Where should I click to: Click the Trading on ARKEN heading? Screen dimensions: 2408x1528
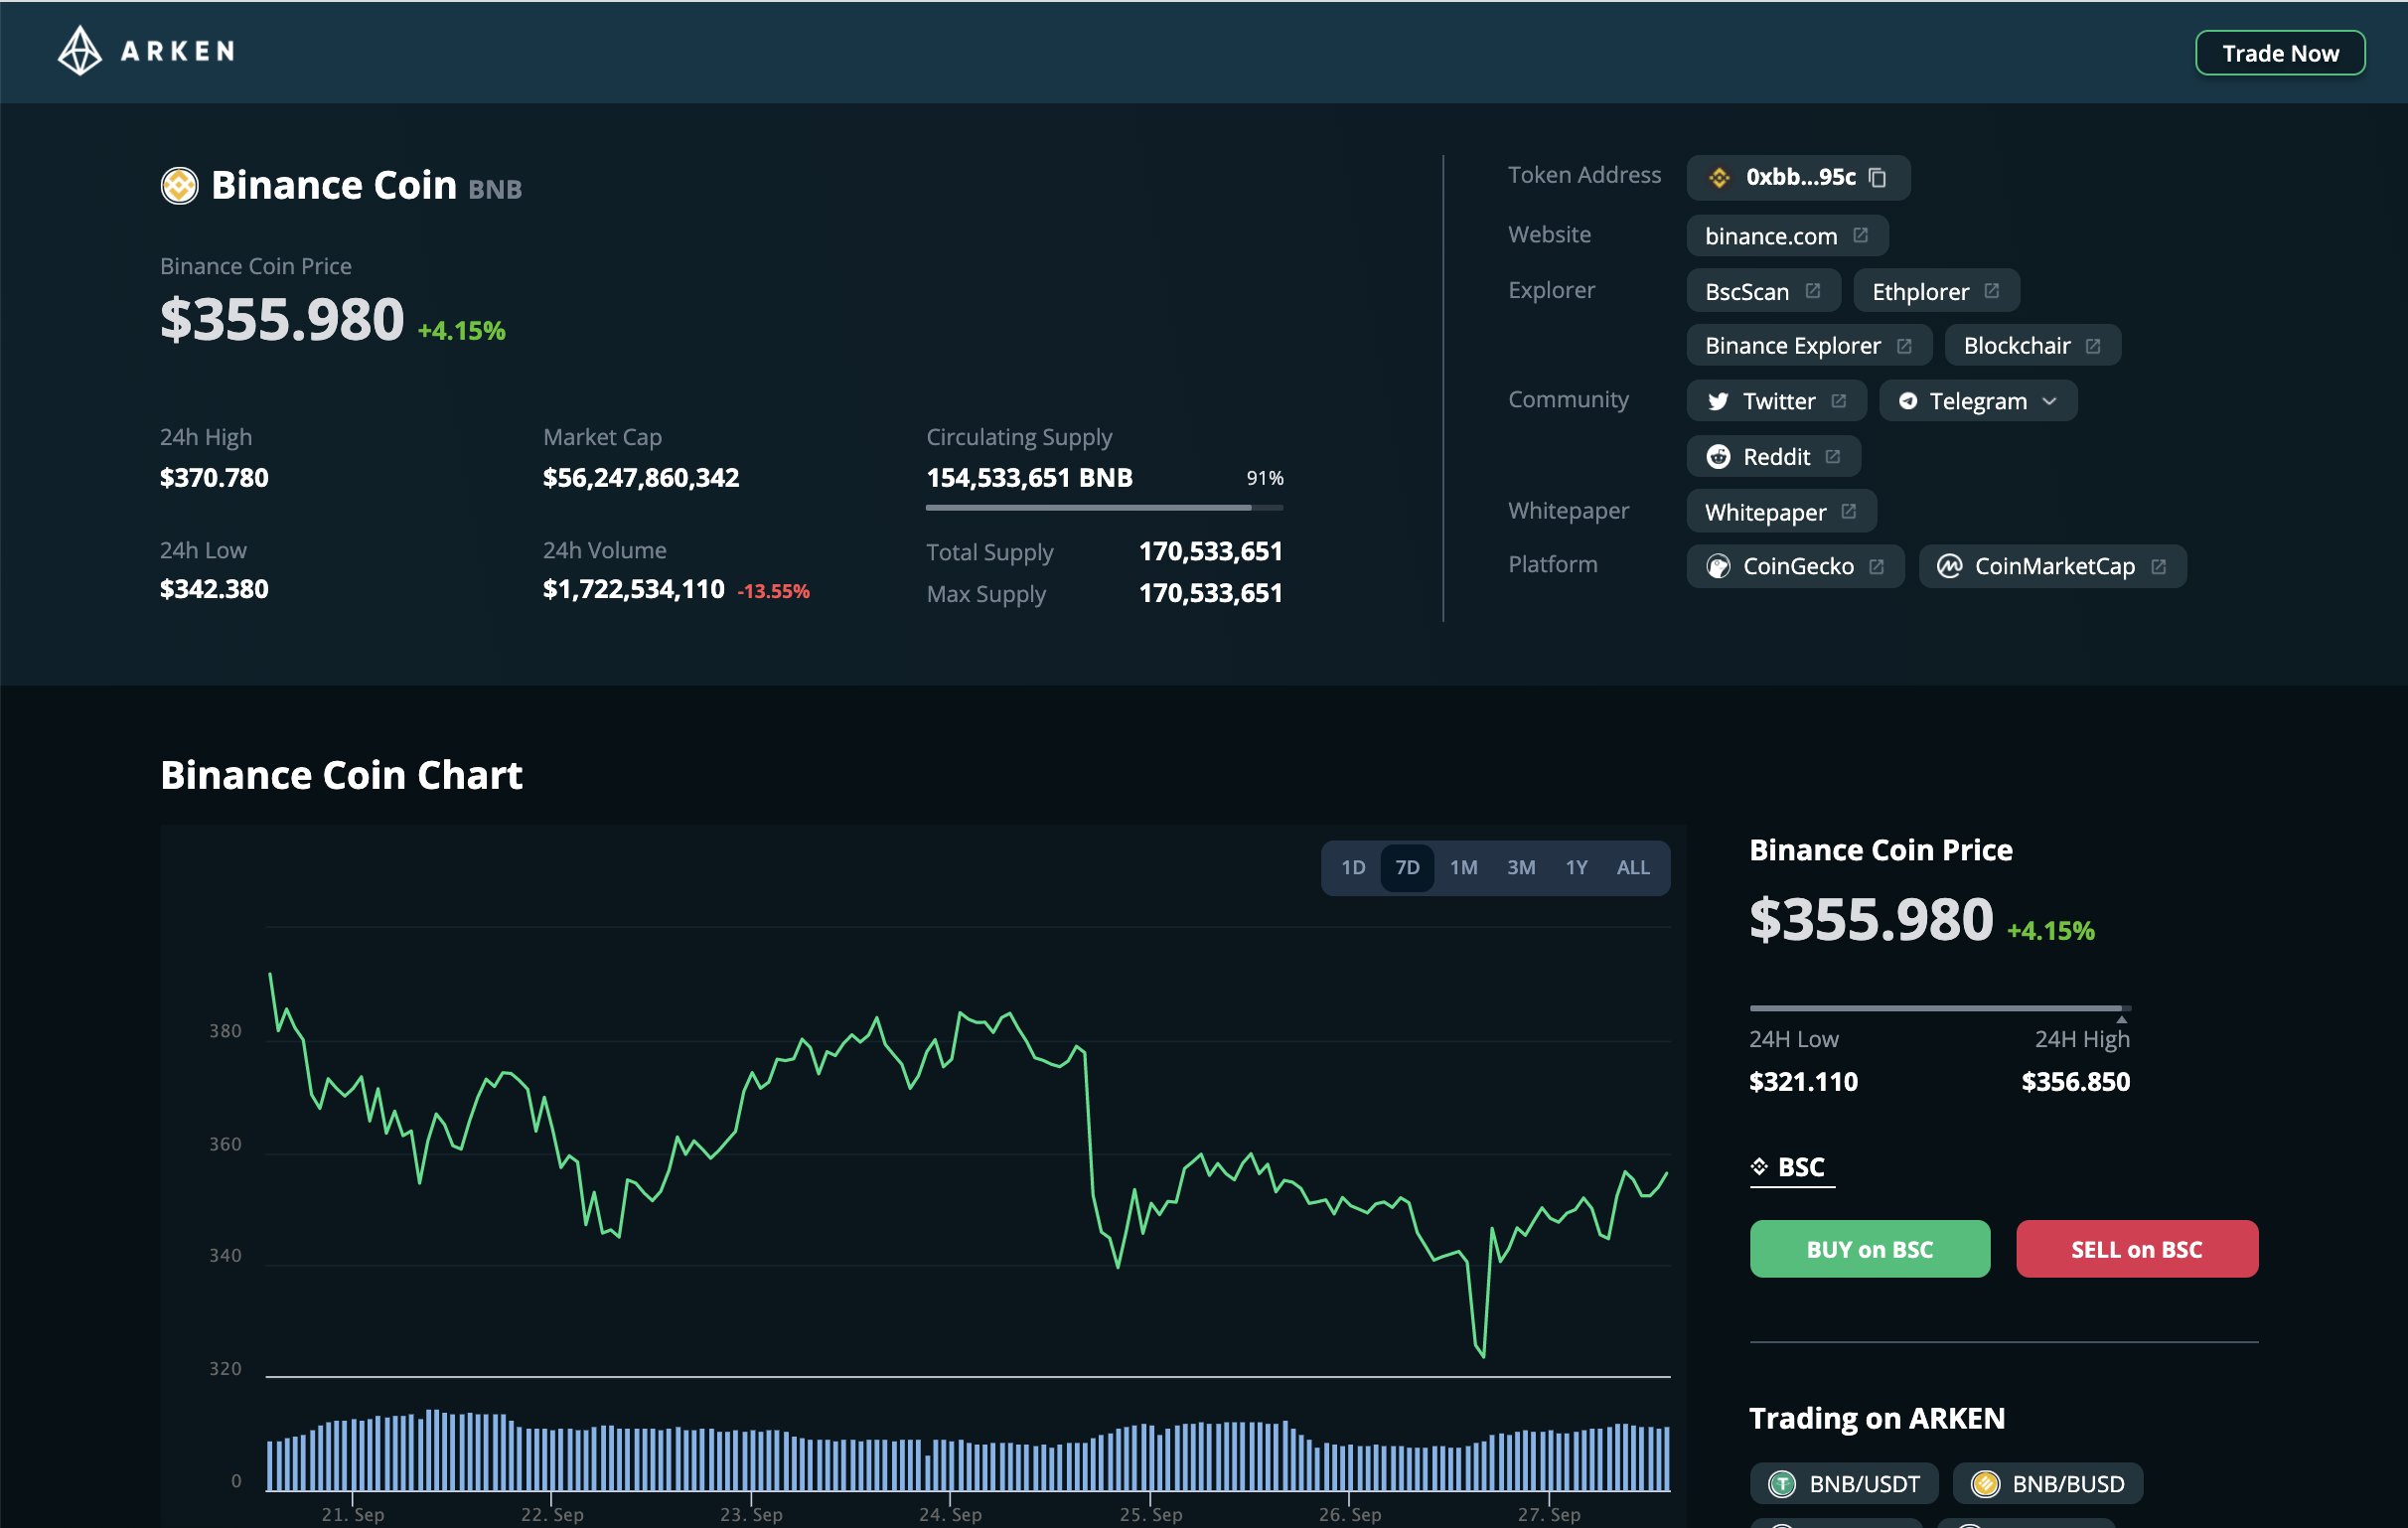coord(1877,1418)
